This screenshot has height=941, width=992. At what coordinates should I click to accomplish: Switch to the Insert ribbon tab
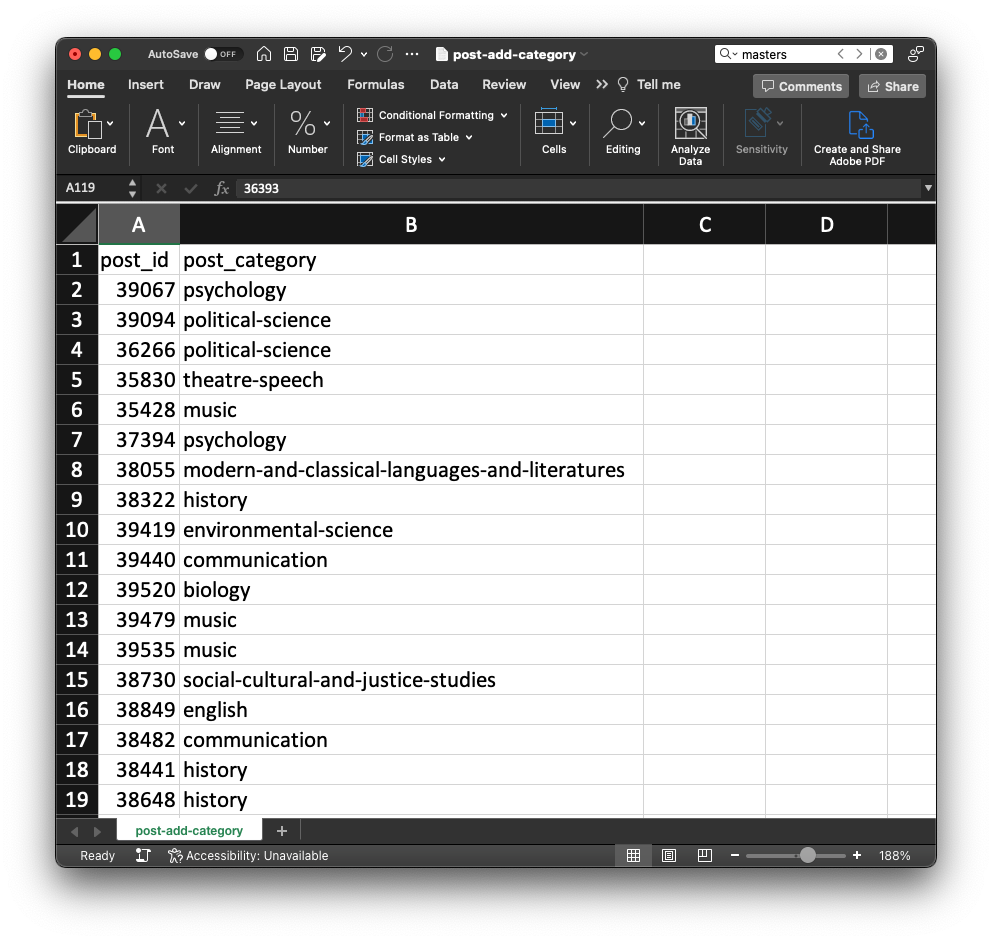pyautogui.click(x=146, y=85)
